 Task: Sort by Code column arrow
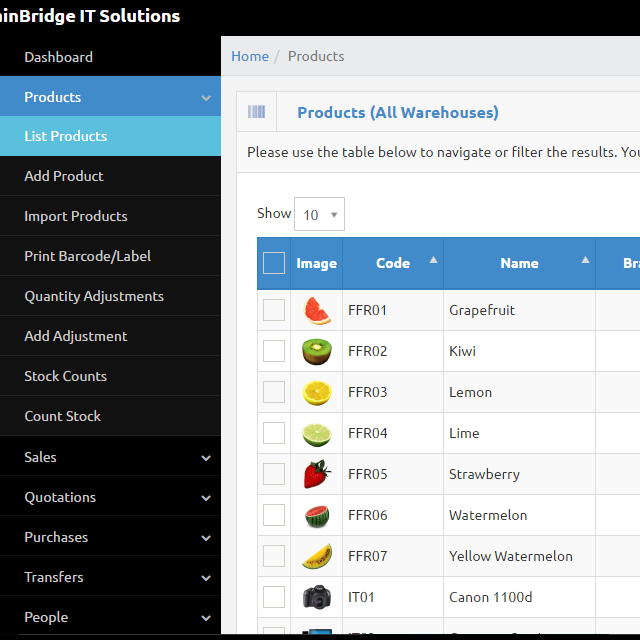pos(433,260)
